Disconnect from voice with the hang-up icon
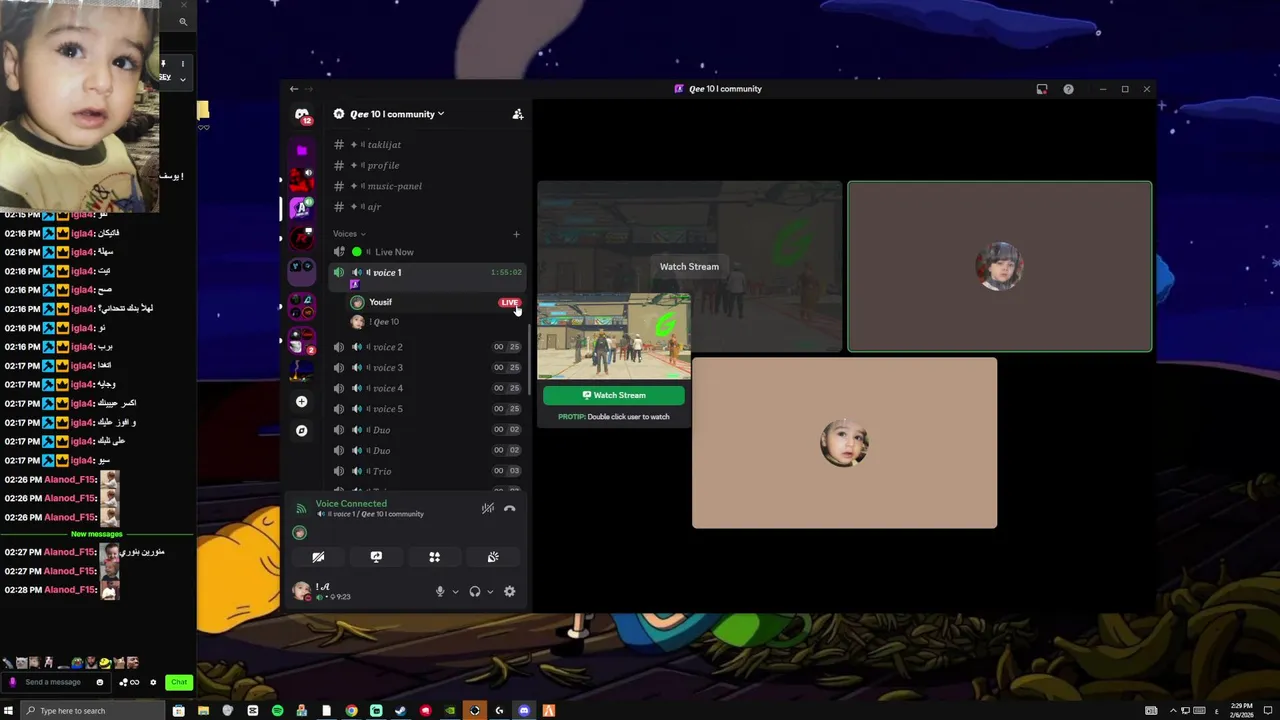Image resolution: width=1280 pixels, height=720 pixels. coord(510,508)
